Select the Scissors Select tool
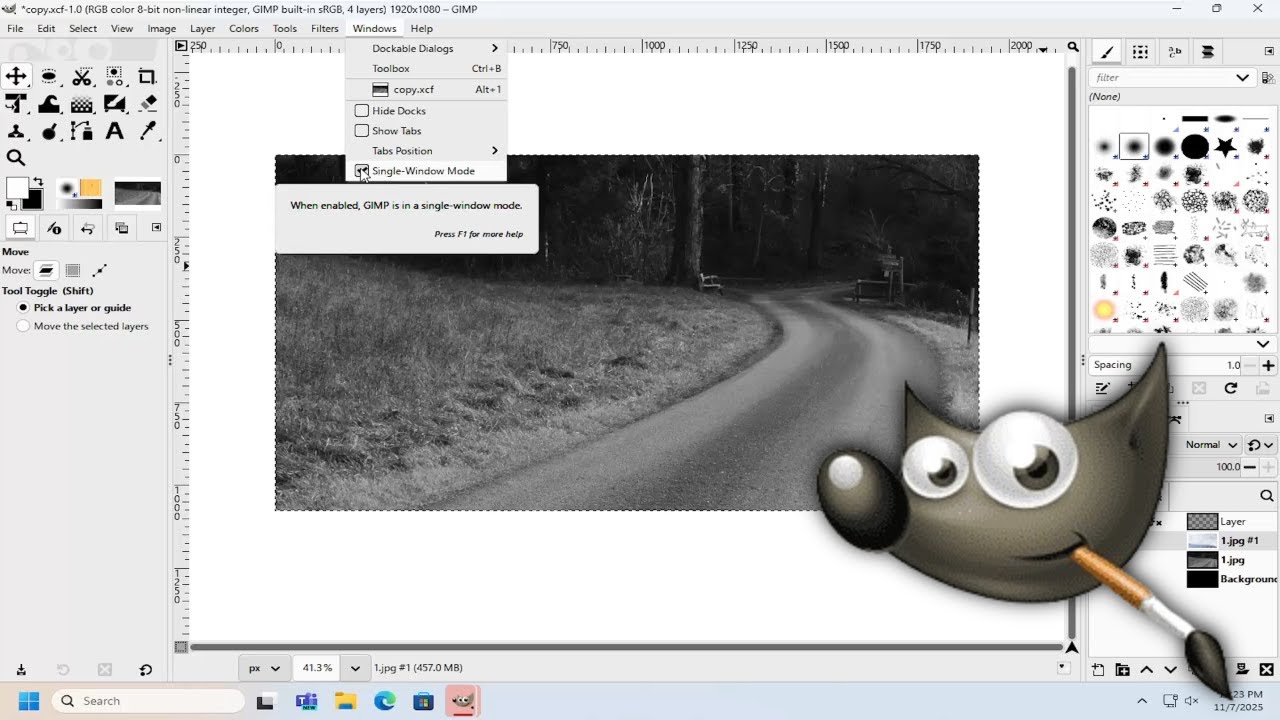 82,77
